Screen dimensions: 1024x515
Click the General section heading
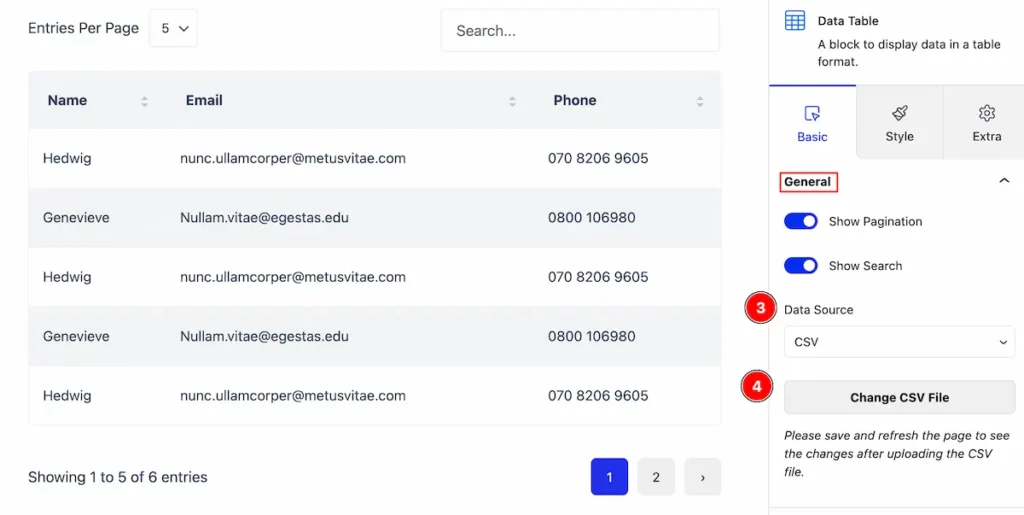[808, 182]
